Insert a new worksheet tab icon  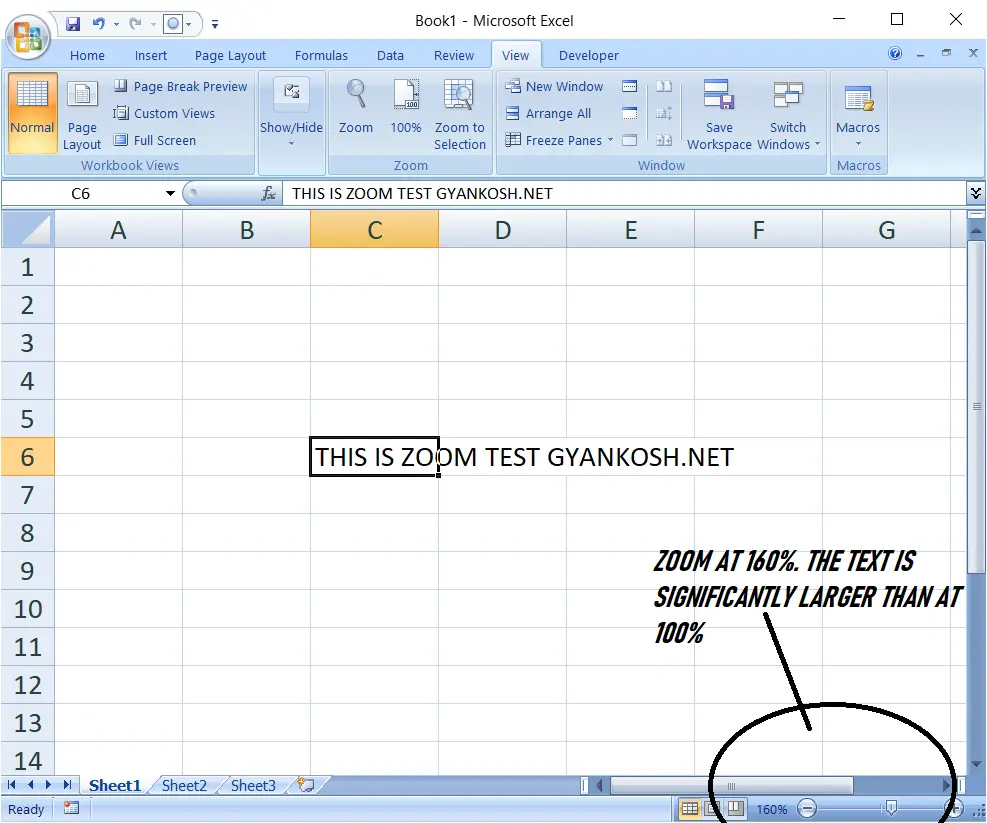point(306,785)
